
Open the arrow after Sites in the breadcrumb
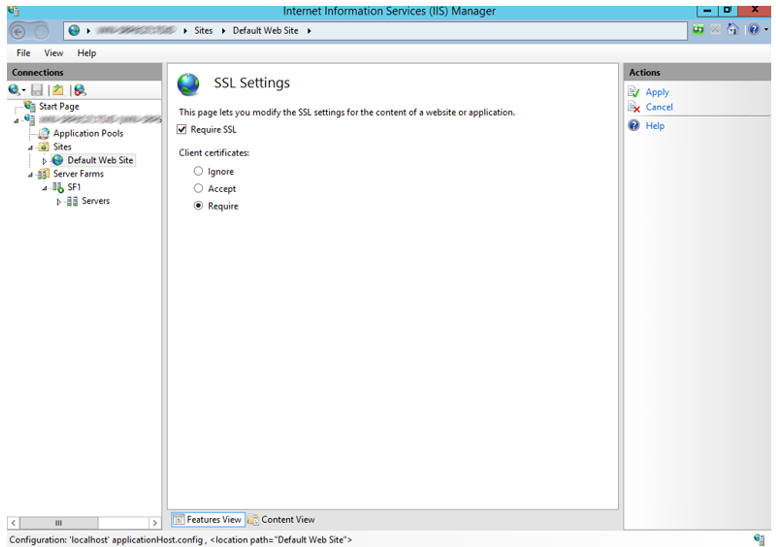coord(223,31)
